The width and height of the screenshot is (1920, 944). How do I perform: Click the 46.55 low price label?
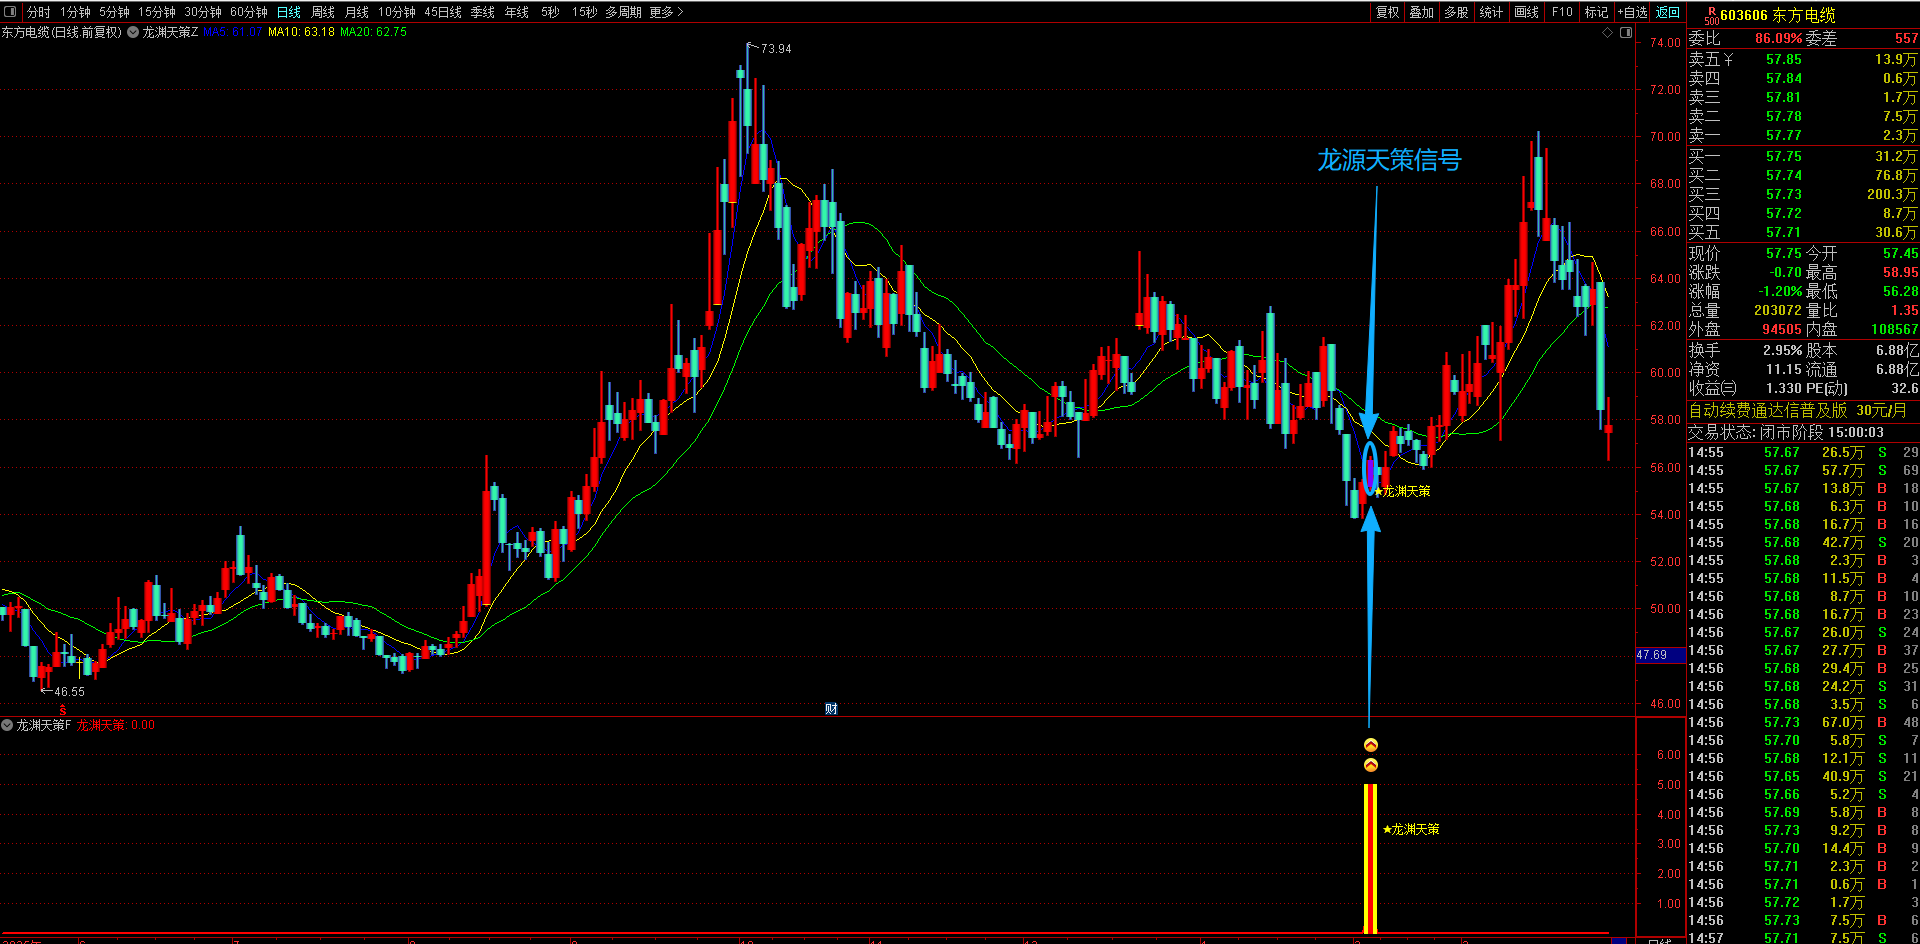coord(69,692)
